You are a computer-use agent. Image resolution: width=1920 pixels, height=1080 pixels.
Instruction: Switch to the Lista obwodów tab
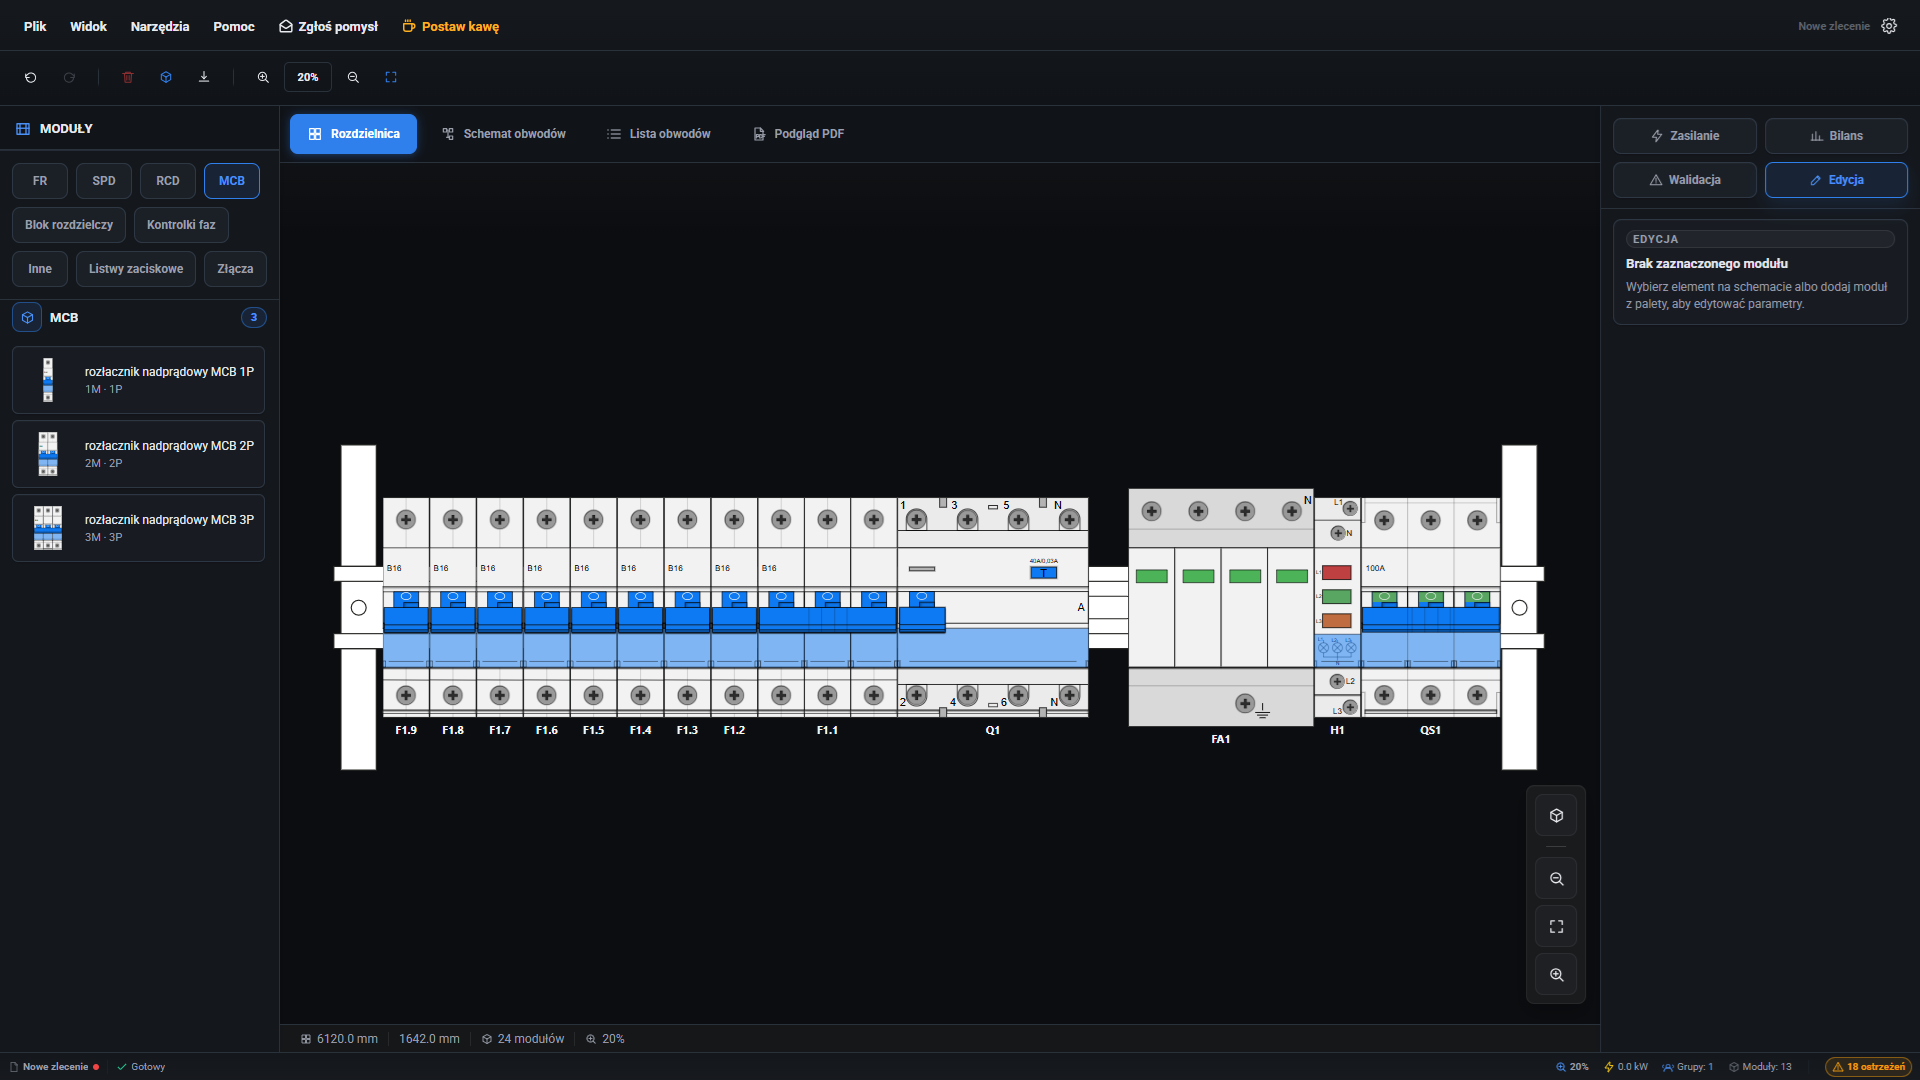pyautogui.click(x=659, y=134)
